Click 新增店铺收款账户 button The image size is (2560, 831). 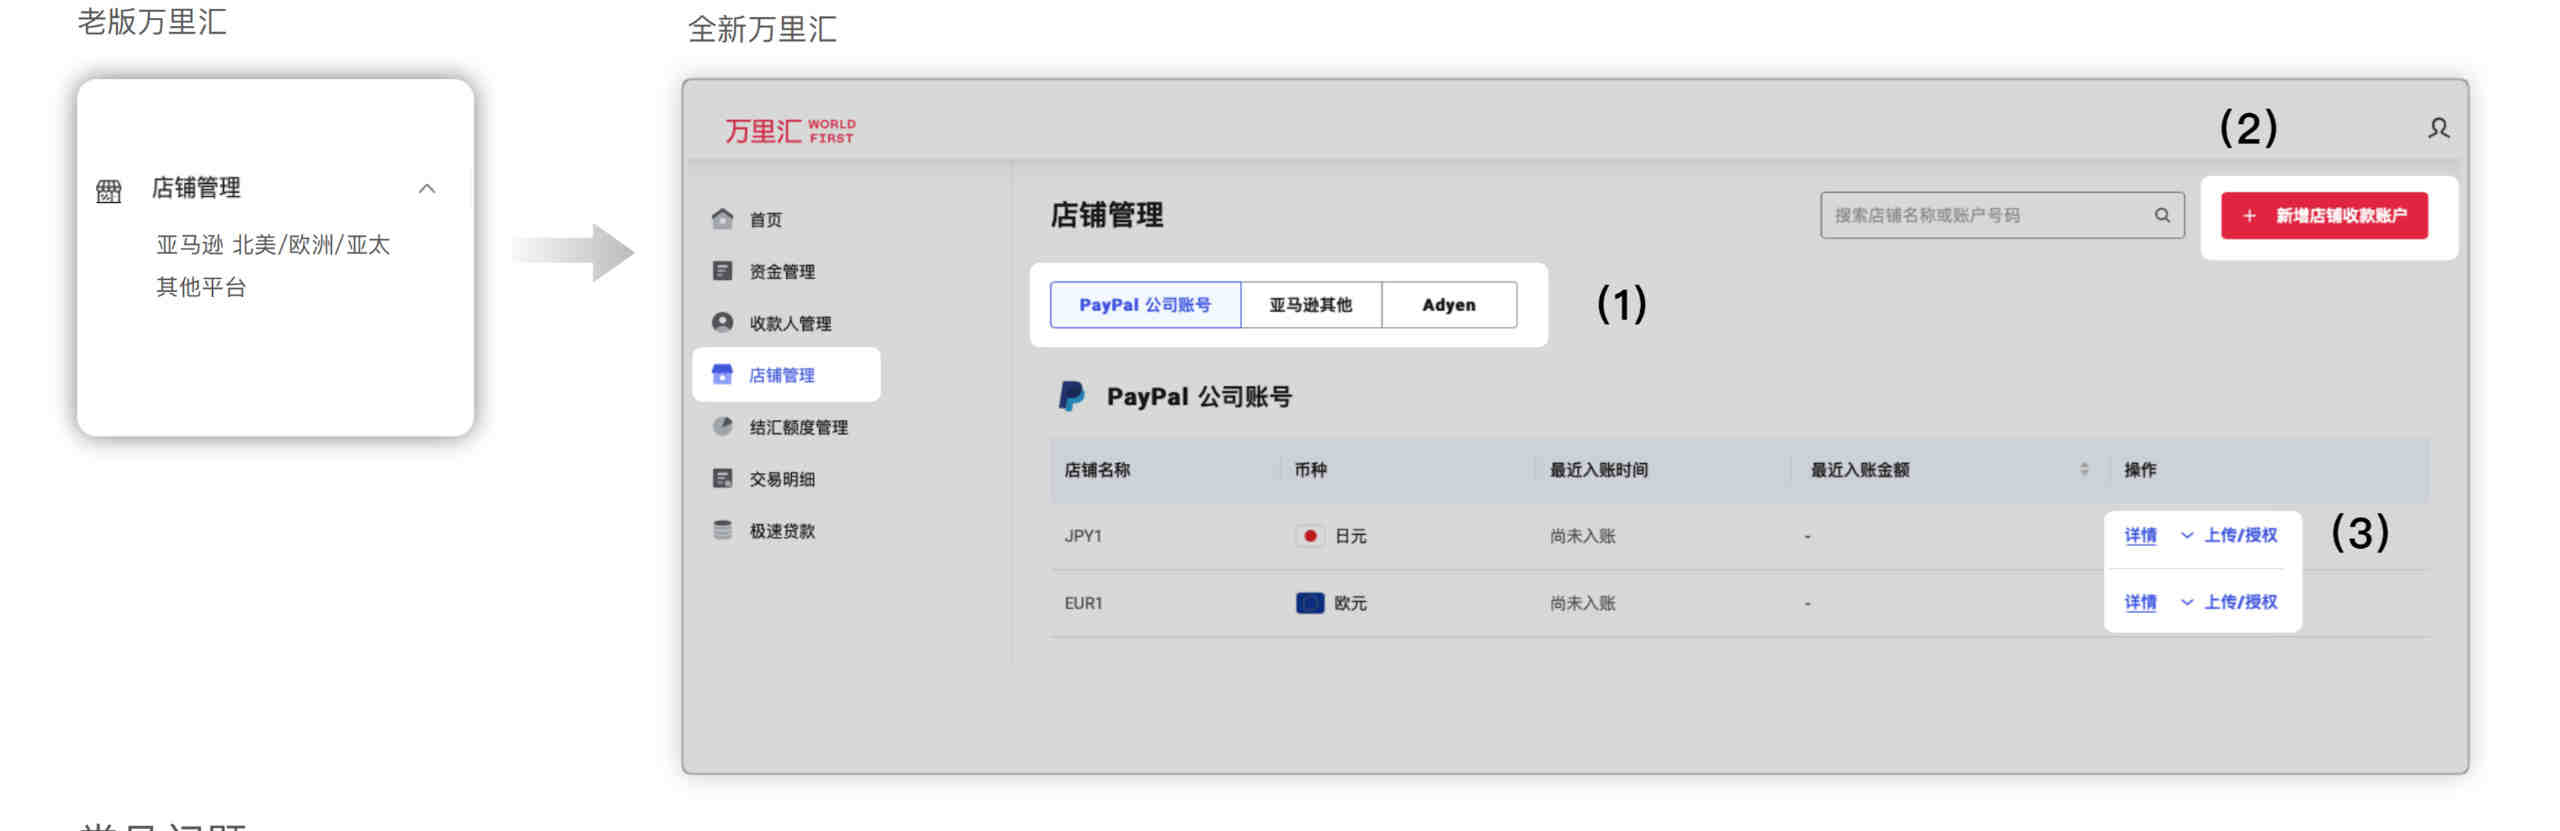(2324, 215)
